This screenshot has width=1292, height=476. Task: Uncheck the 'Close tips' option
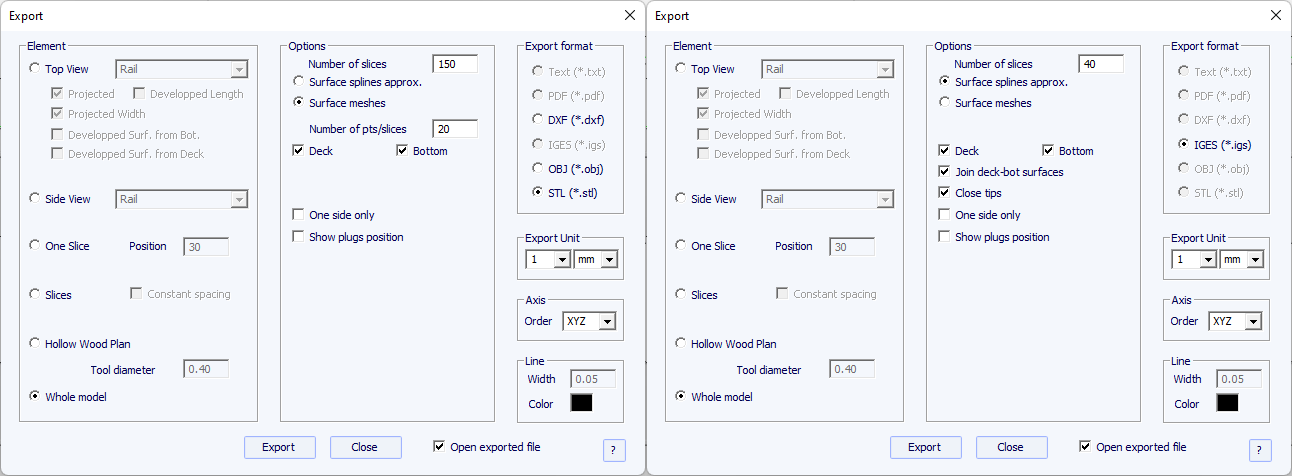[x=945, y=193]
